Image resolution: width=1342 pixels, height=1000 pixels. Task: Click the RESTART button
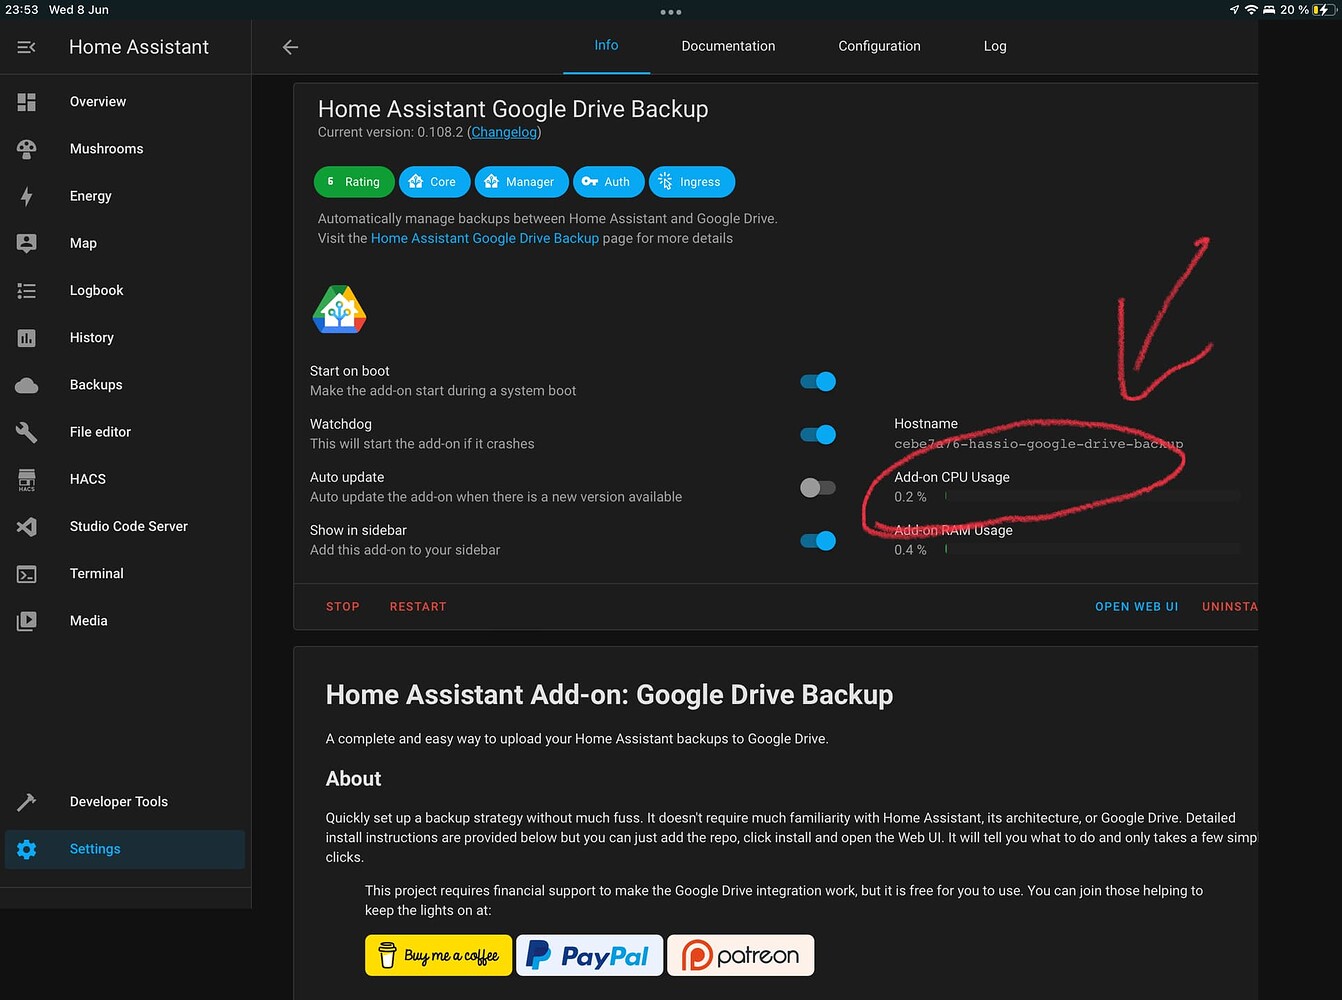(x=418, y=606)
